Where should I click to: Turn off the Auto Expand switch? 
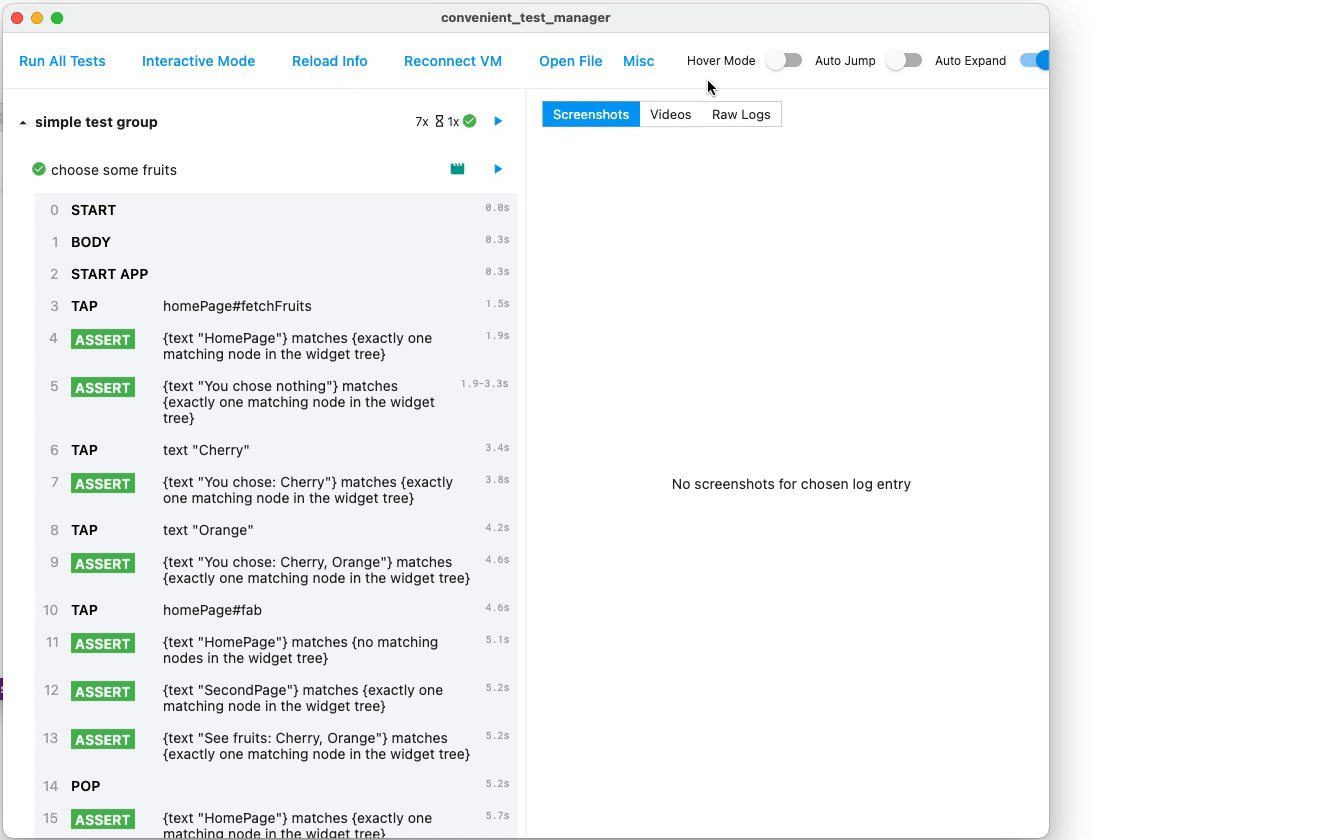[x=1034, y=60]
